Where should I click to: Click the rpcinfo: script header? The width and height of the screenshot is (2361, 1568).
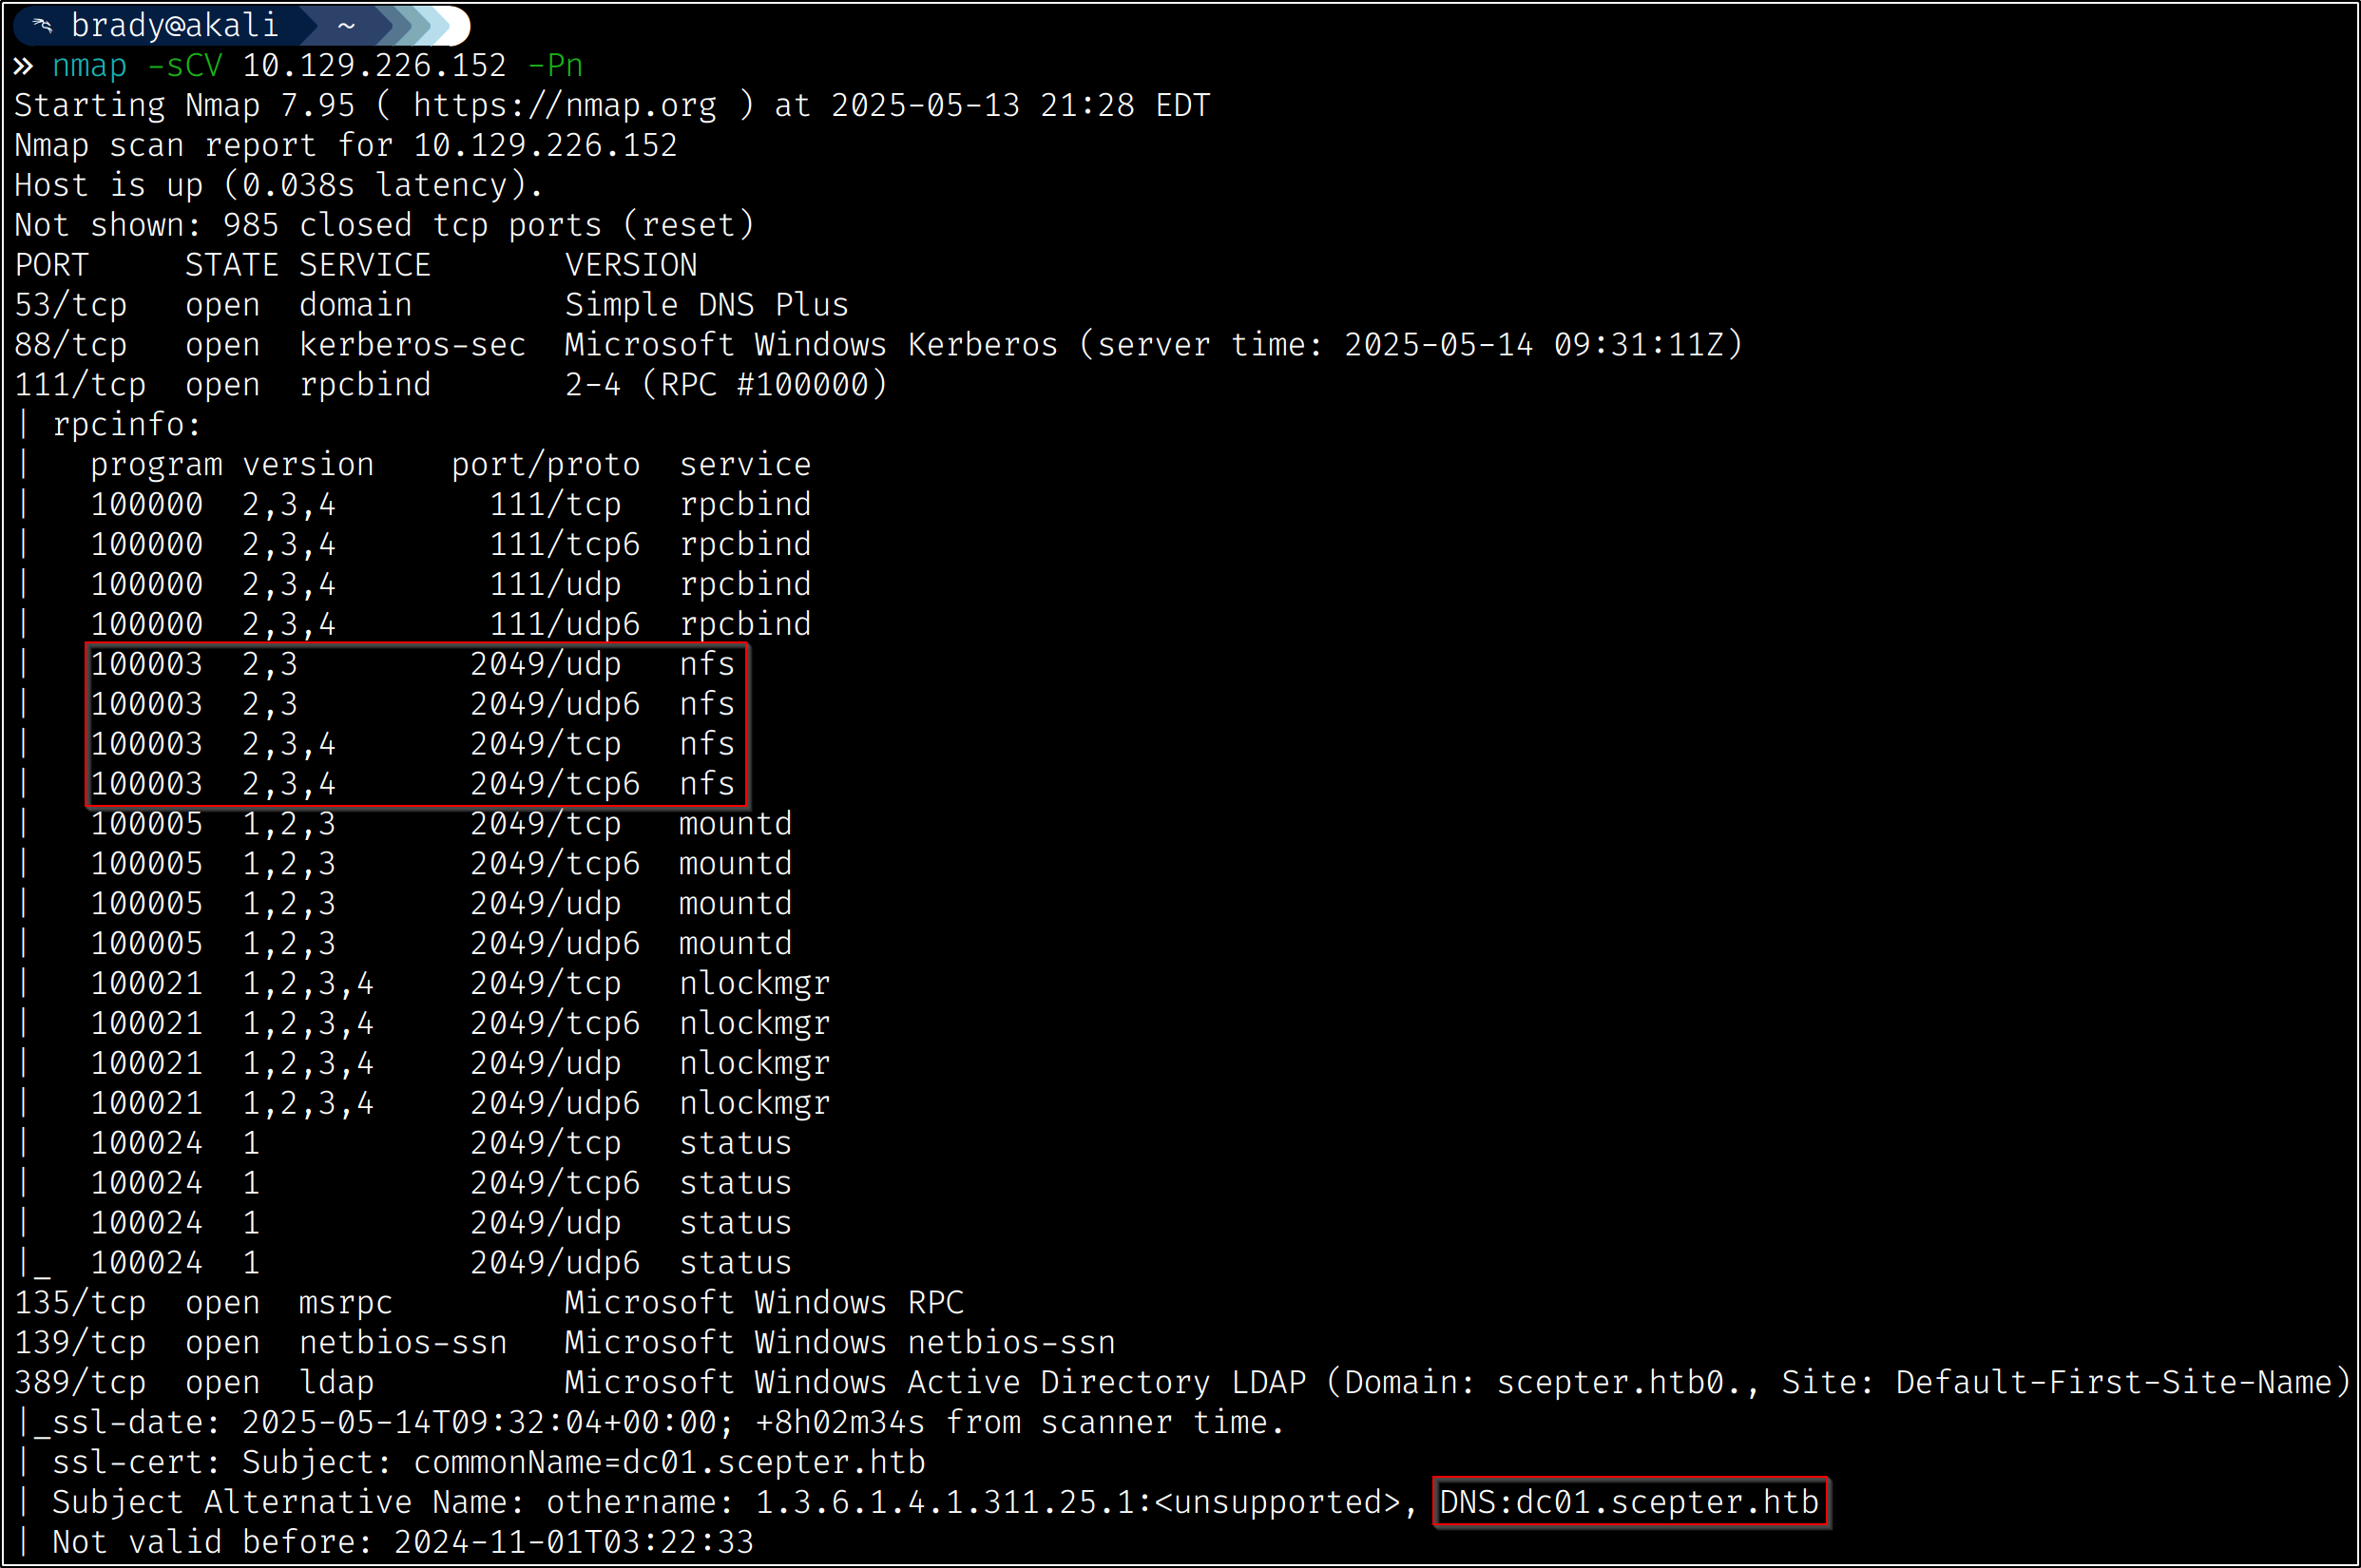click(x=126, y=425)
